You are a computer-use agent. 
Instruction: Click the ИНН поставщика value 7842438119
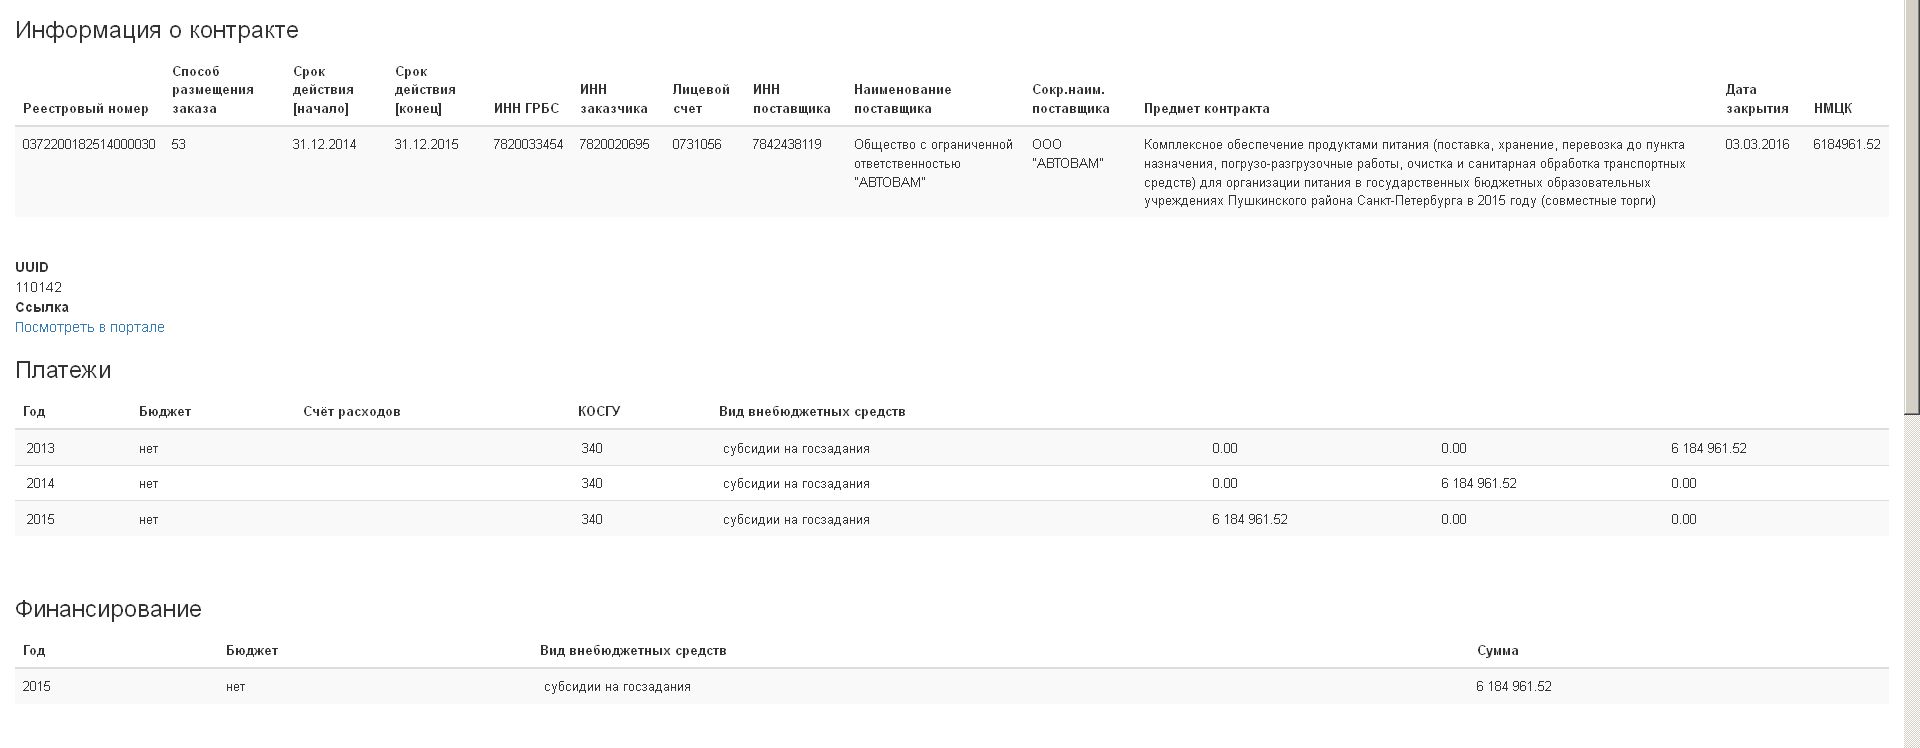click(x=786, y=144)
